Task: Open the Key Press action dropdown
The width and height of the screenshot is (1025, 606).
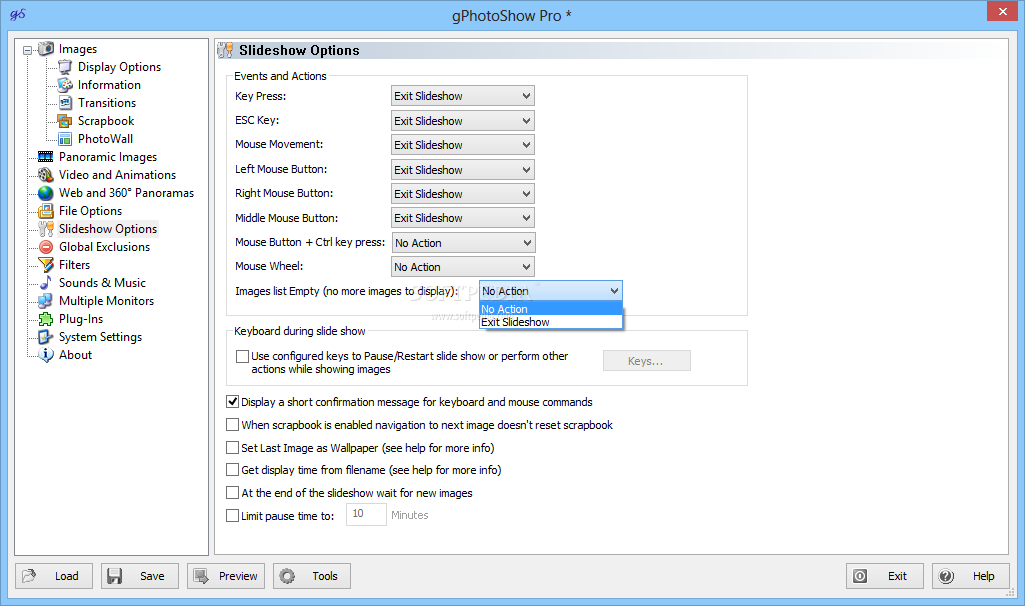Action: click(x=463, y=96)
